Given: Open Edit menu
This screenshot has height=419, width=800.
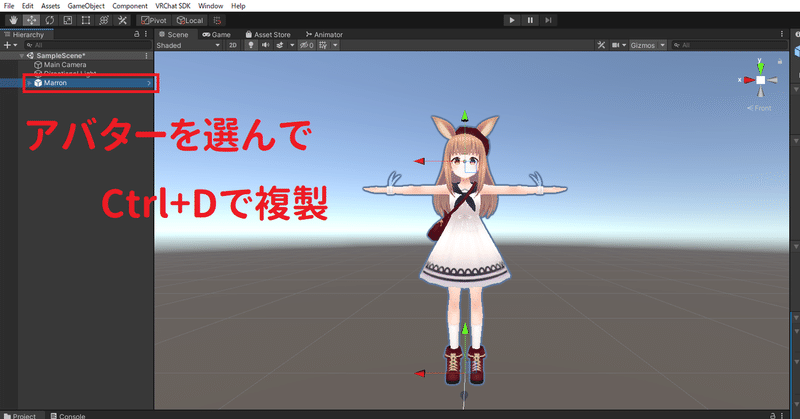Looking at the screenshot, I should 28,6.
